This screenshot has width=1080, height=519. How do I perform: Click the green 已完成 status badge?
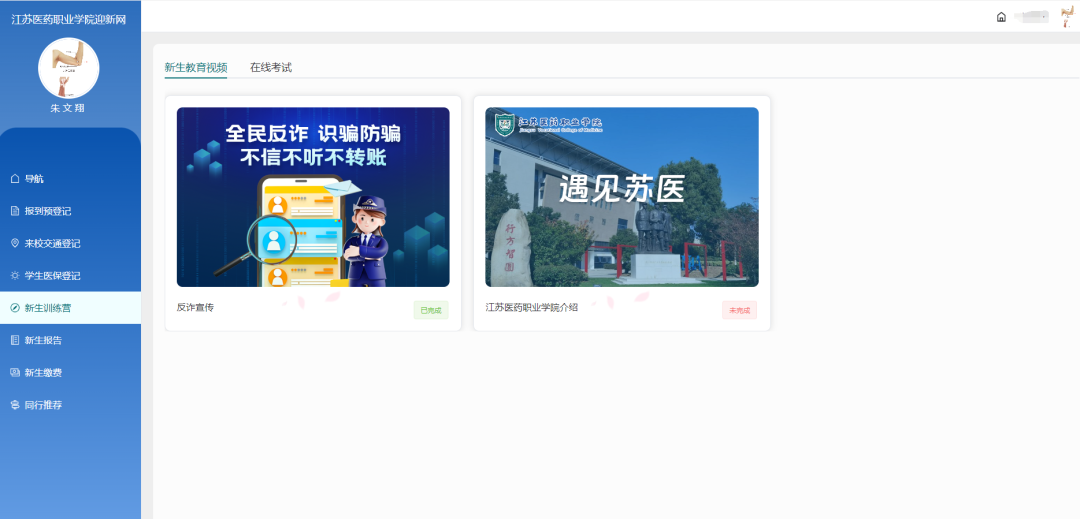point(431,310)
